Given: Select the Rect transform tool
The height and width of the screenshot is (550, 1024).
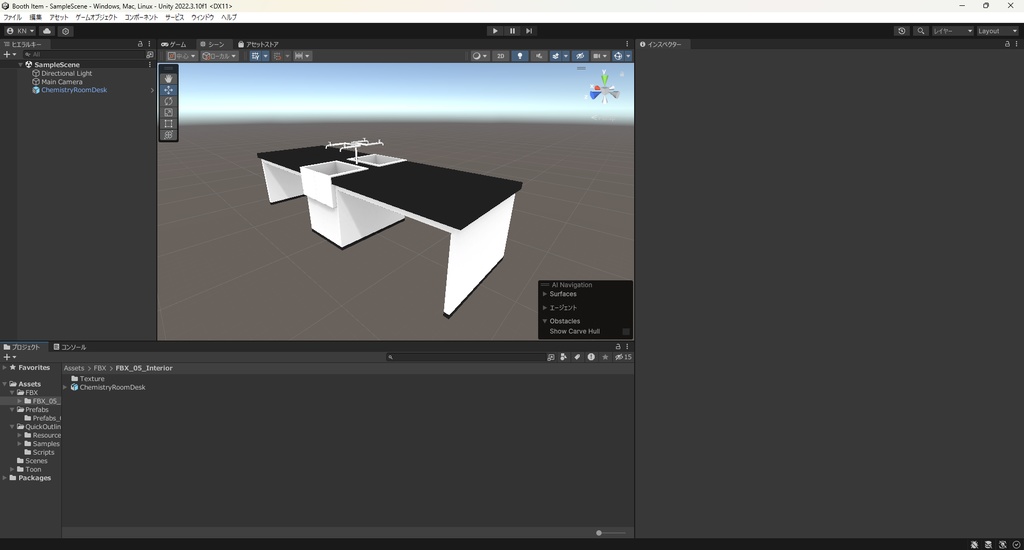Looking at the screenshot, I should click(x=168, y=123).
